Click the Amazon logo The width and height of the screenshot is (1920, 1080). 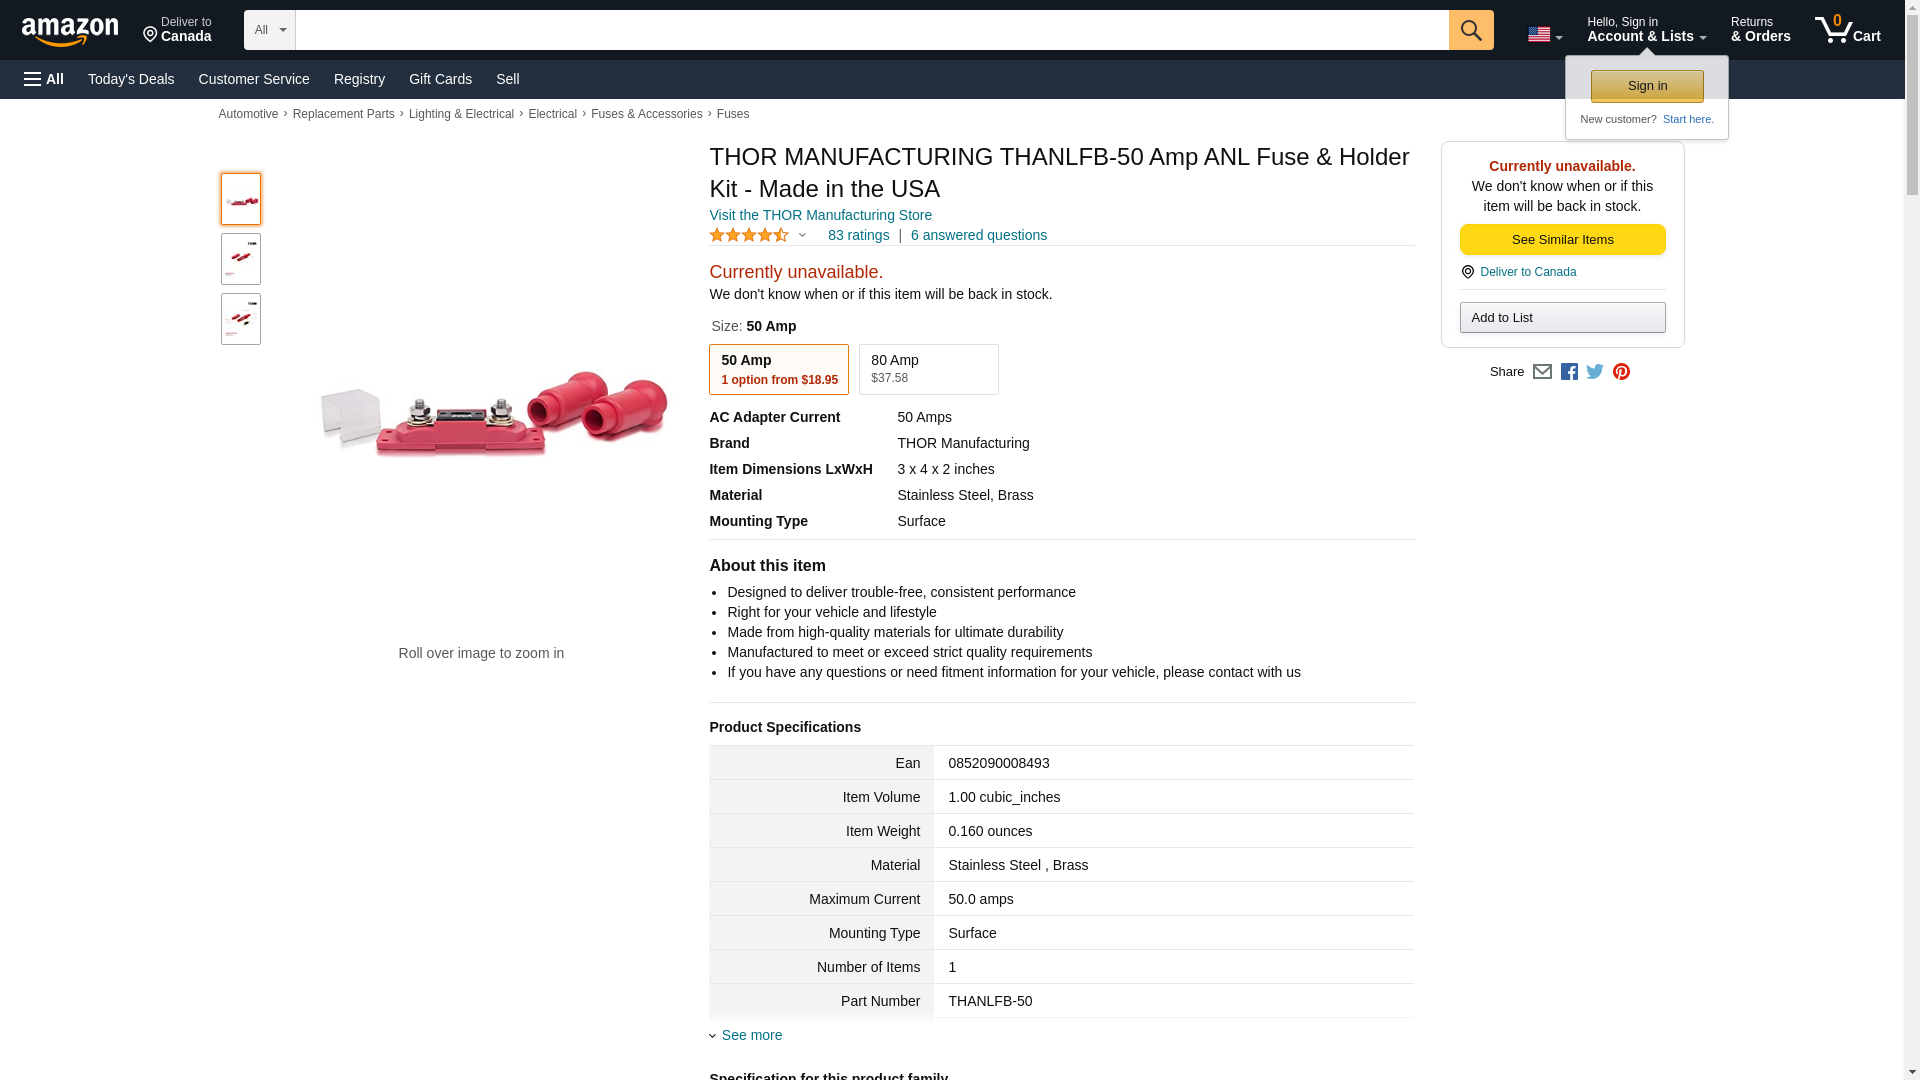tap(70, 31)
